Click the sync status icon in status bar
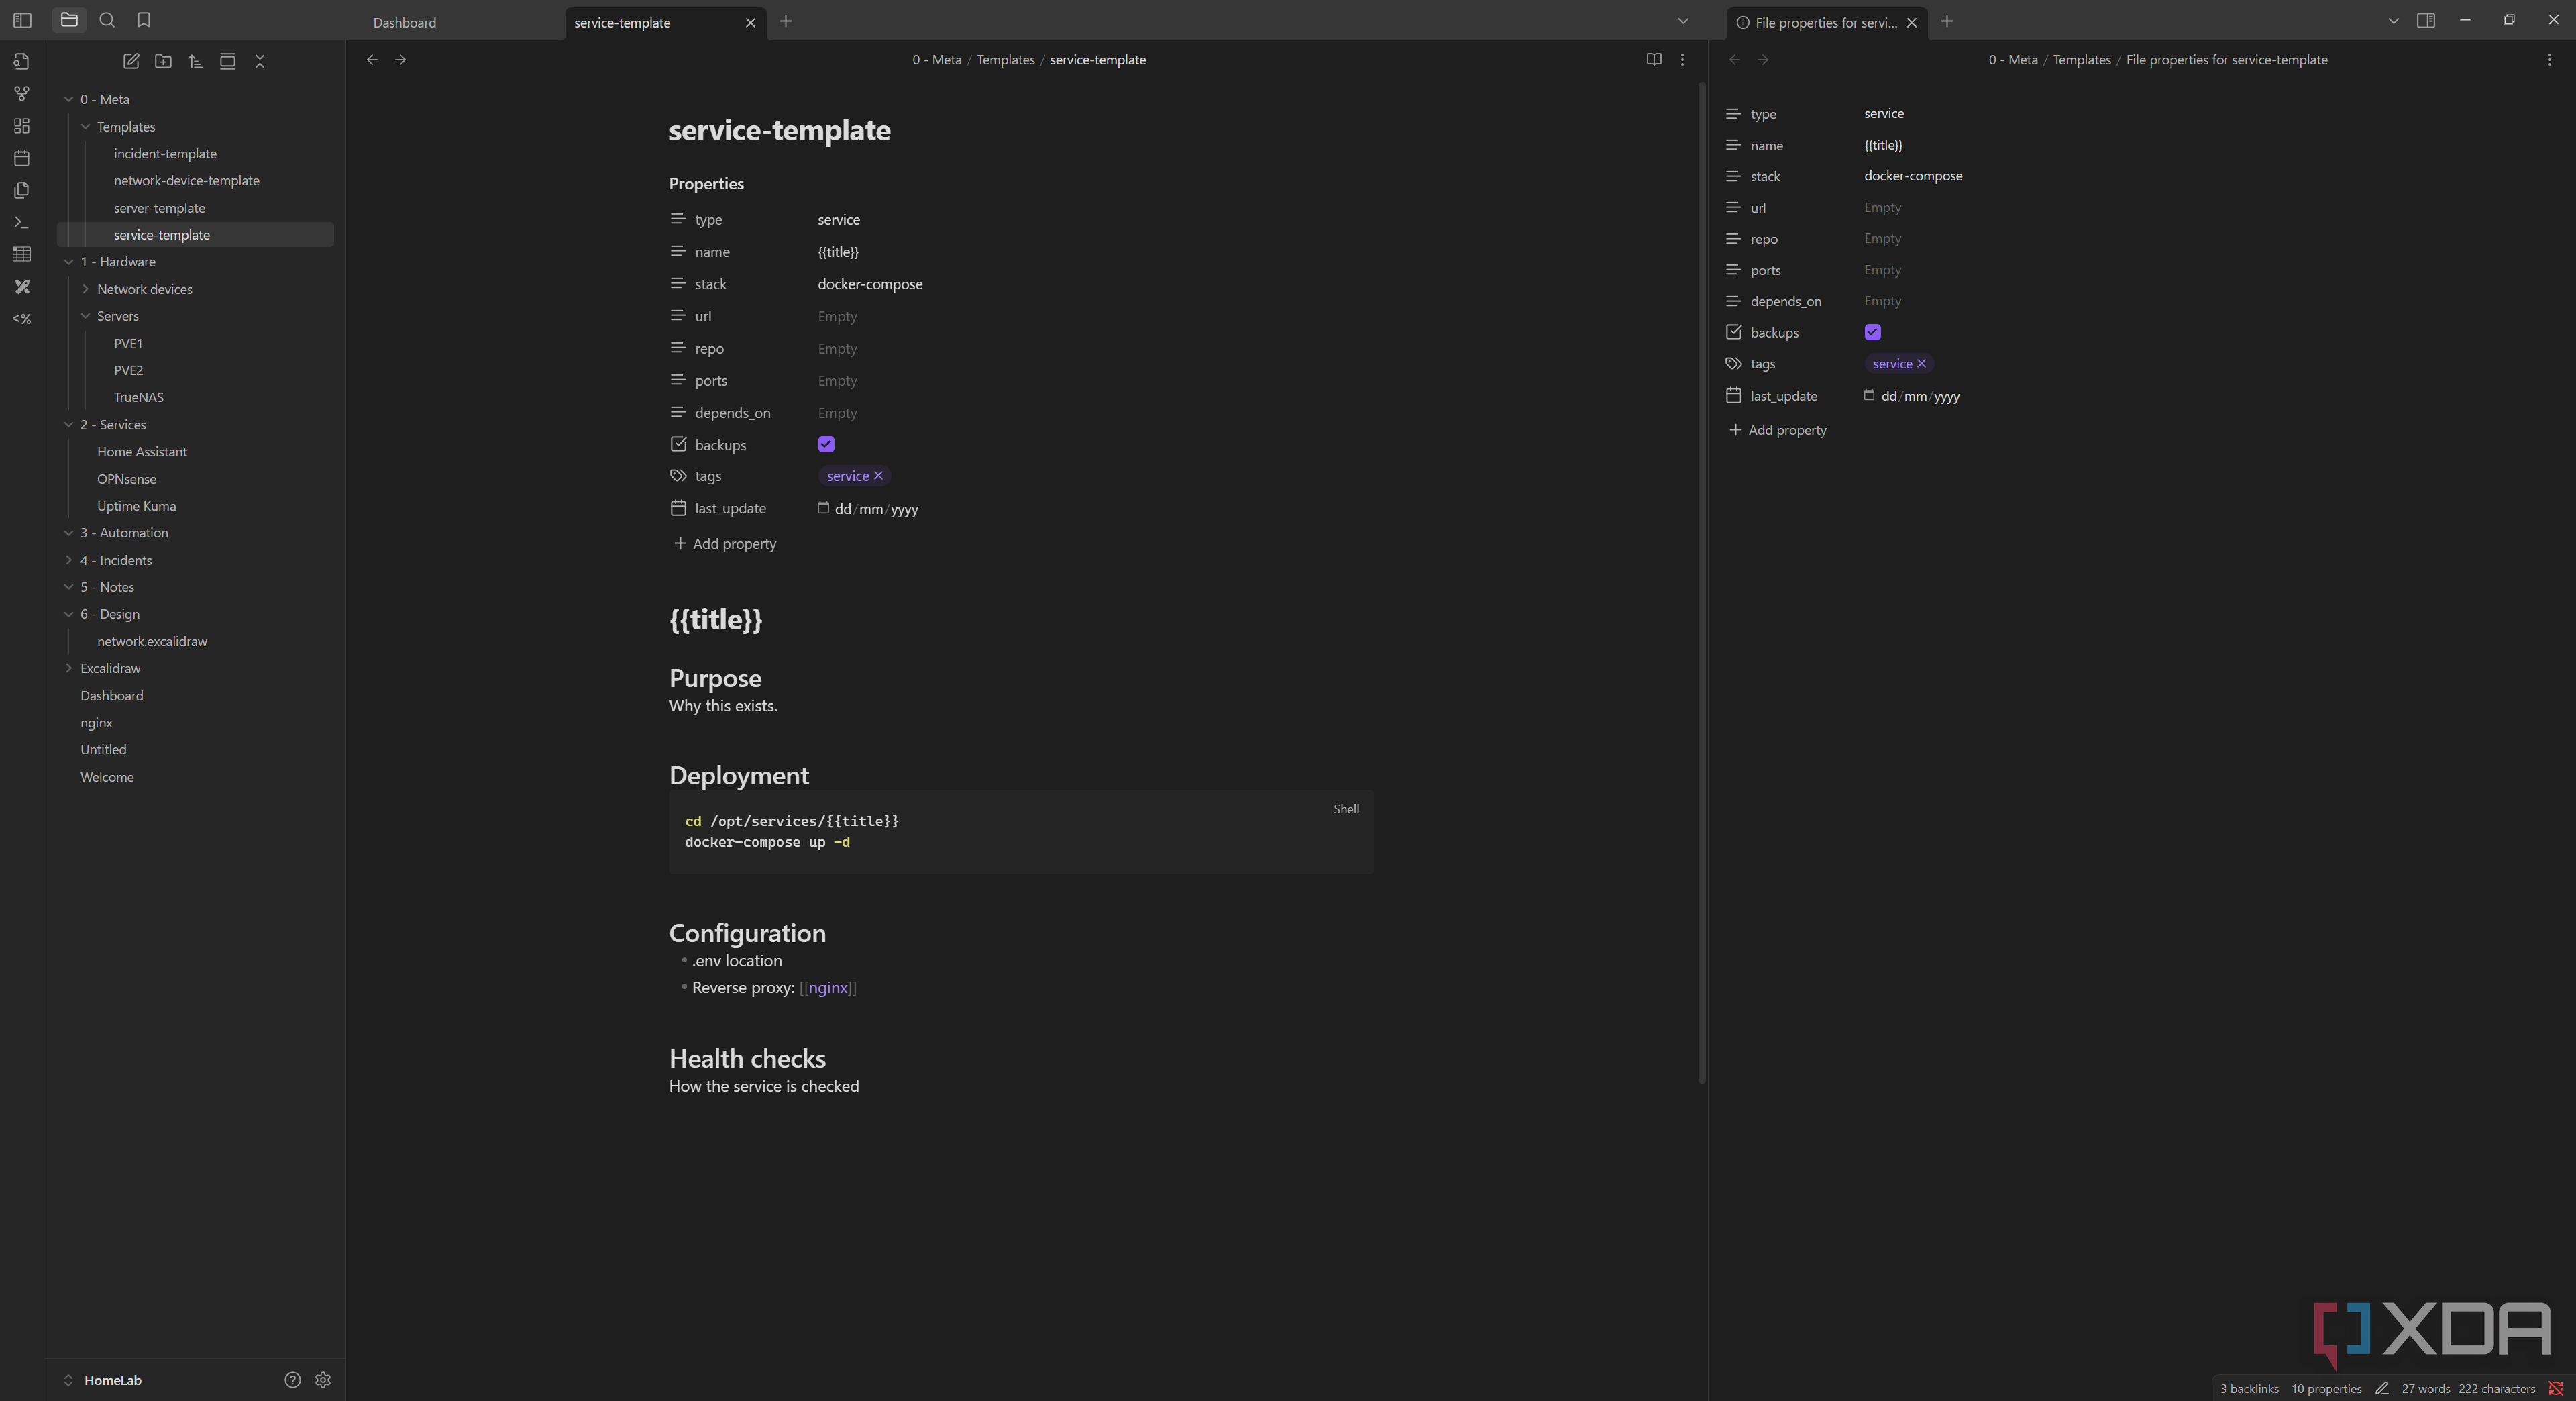2576x1401 pixels. (2556, 1388)
